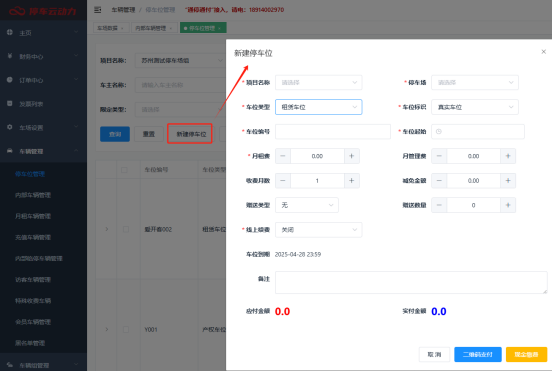Image resolution: width=553 pixels, height=371 pixels.
Task: Tick the checkbox for row Y001
Action: pos(126,330)
